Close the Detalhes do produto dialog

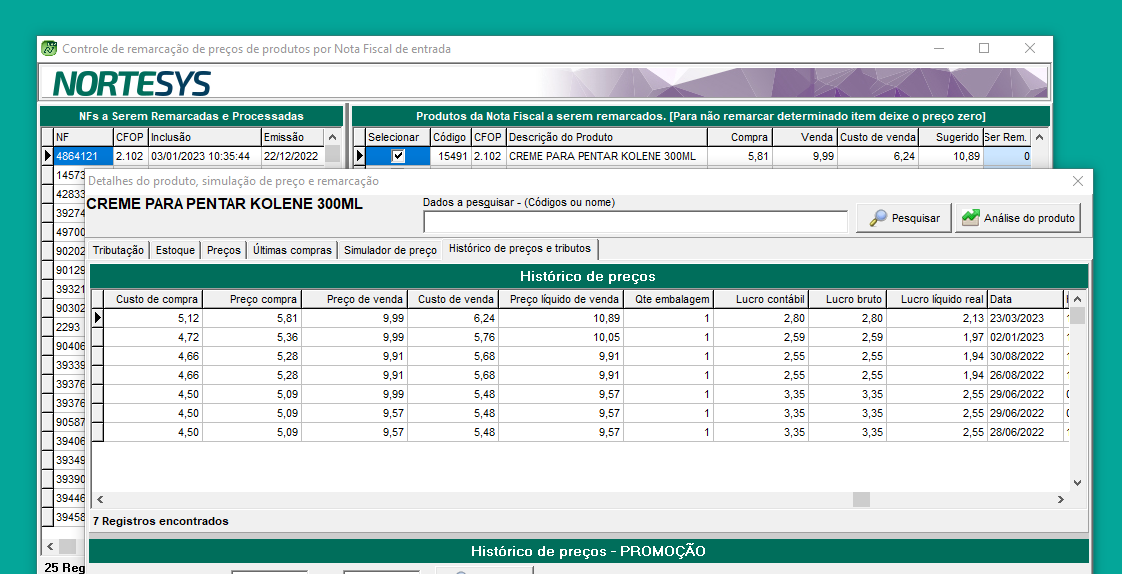click(1077, 181)
